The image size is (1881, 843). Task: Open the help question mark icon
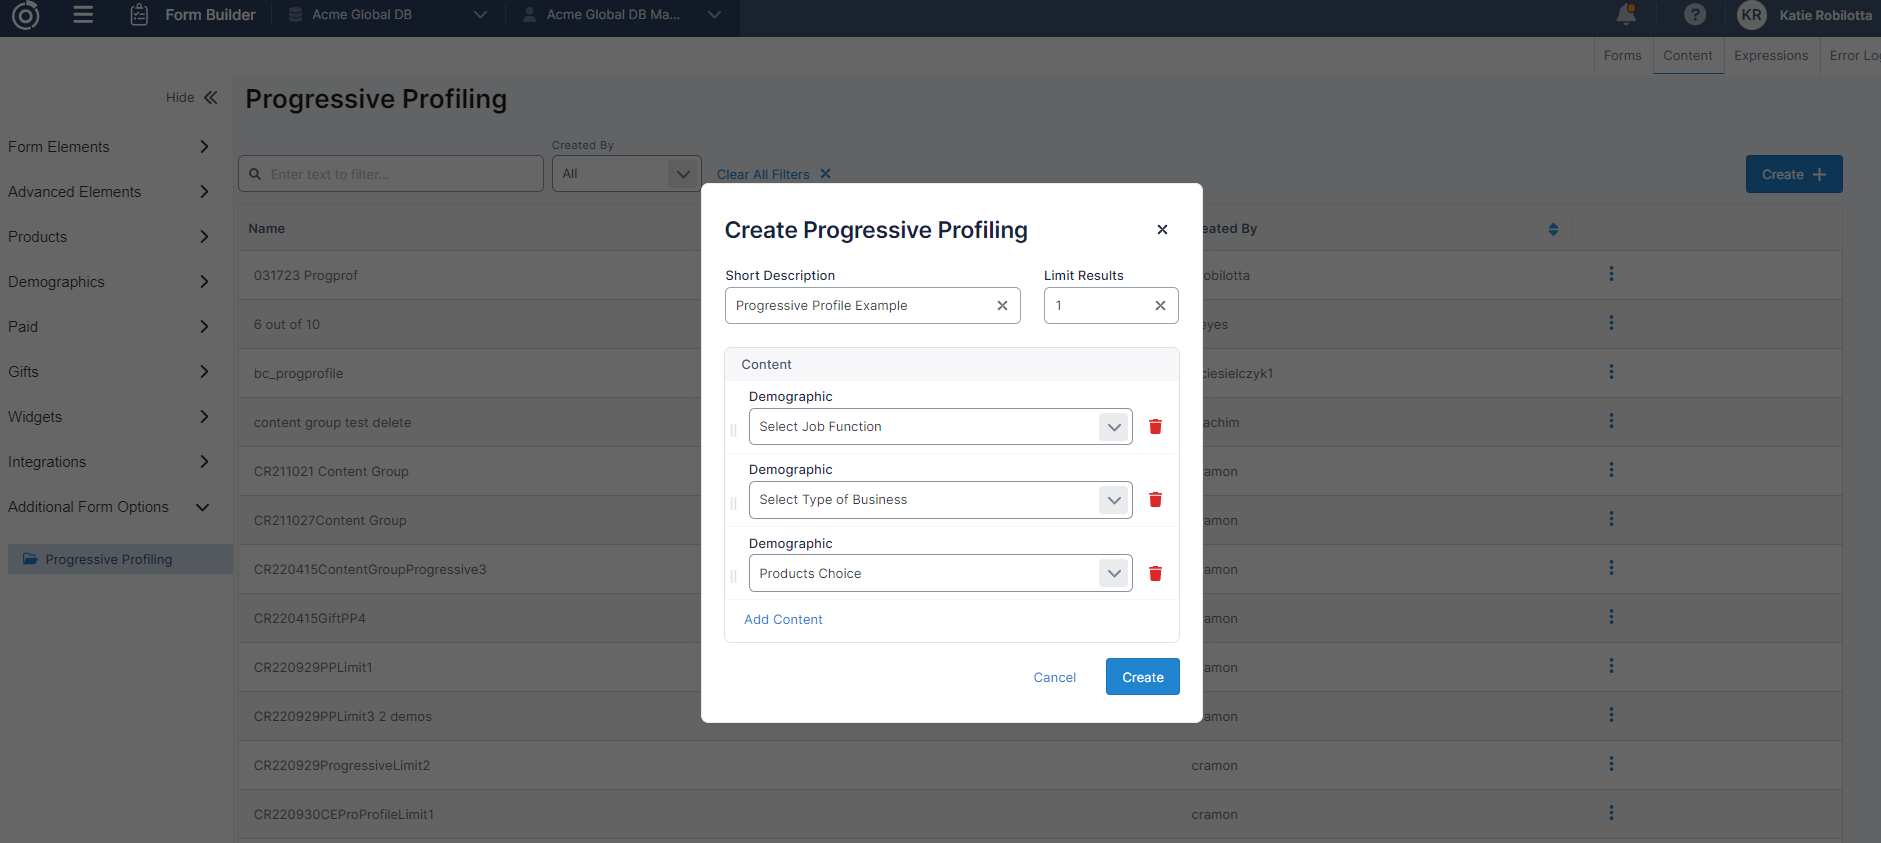(x=1694, y=15)
